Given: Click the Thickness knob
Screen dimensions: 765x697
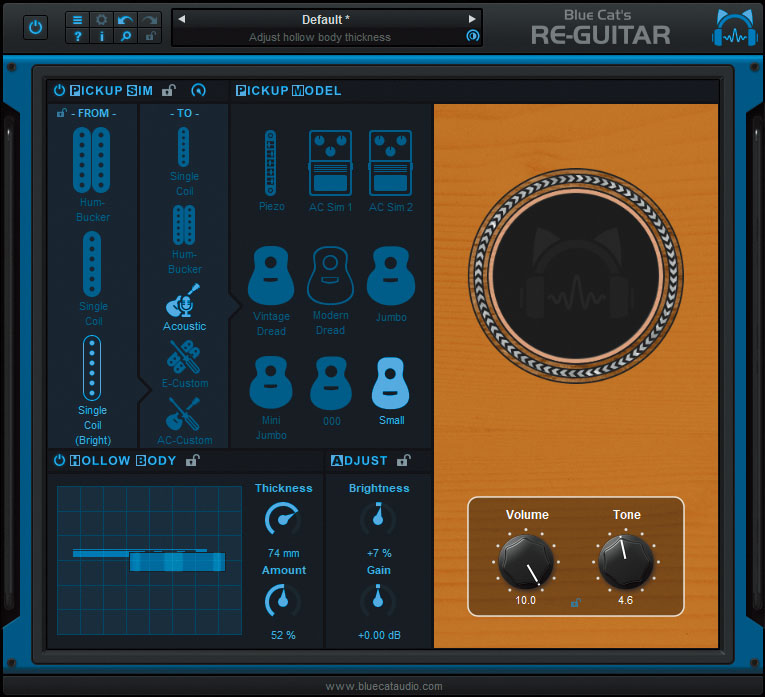Looking at the screenshot, I should coord(282,519).
